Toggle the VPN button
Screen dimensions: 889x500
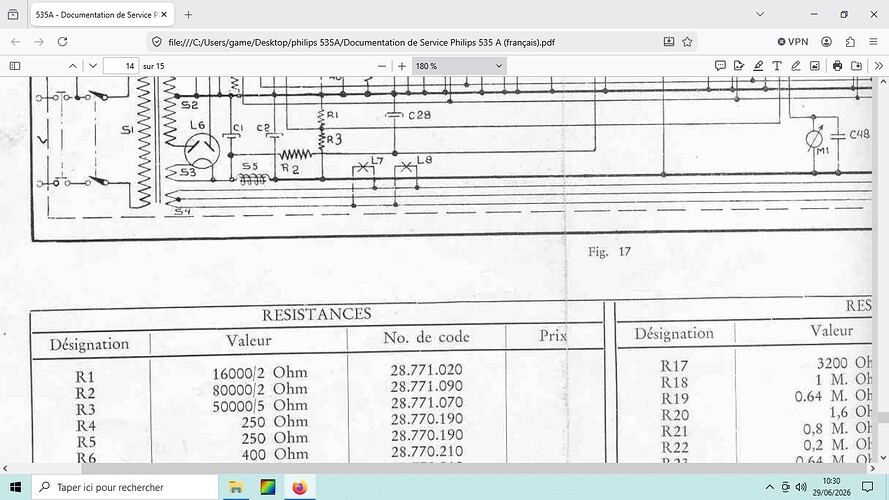[x=793, y=42]
